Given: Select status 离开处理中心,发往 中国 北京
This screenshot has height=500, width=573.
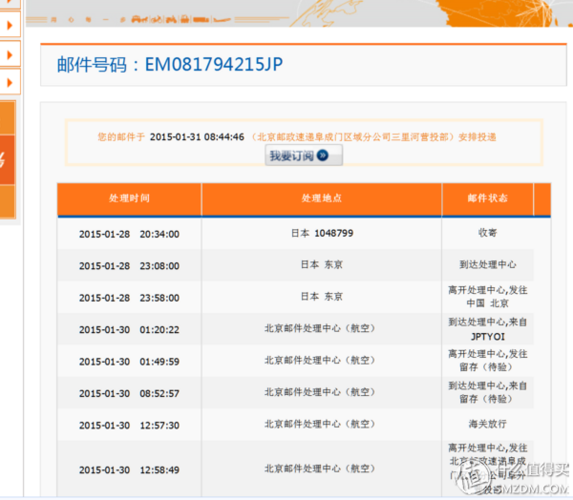Looking at the screenshot, I should (x=487, y=297).
